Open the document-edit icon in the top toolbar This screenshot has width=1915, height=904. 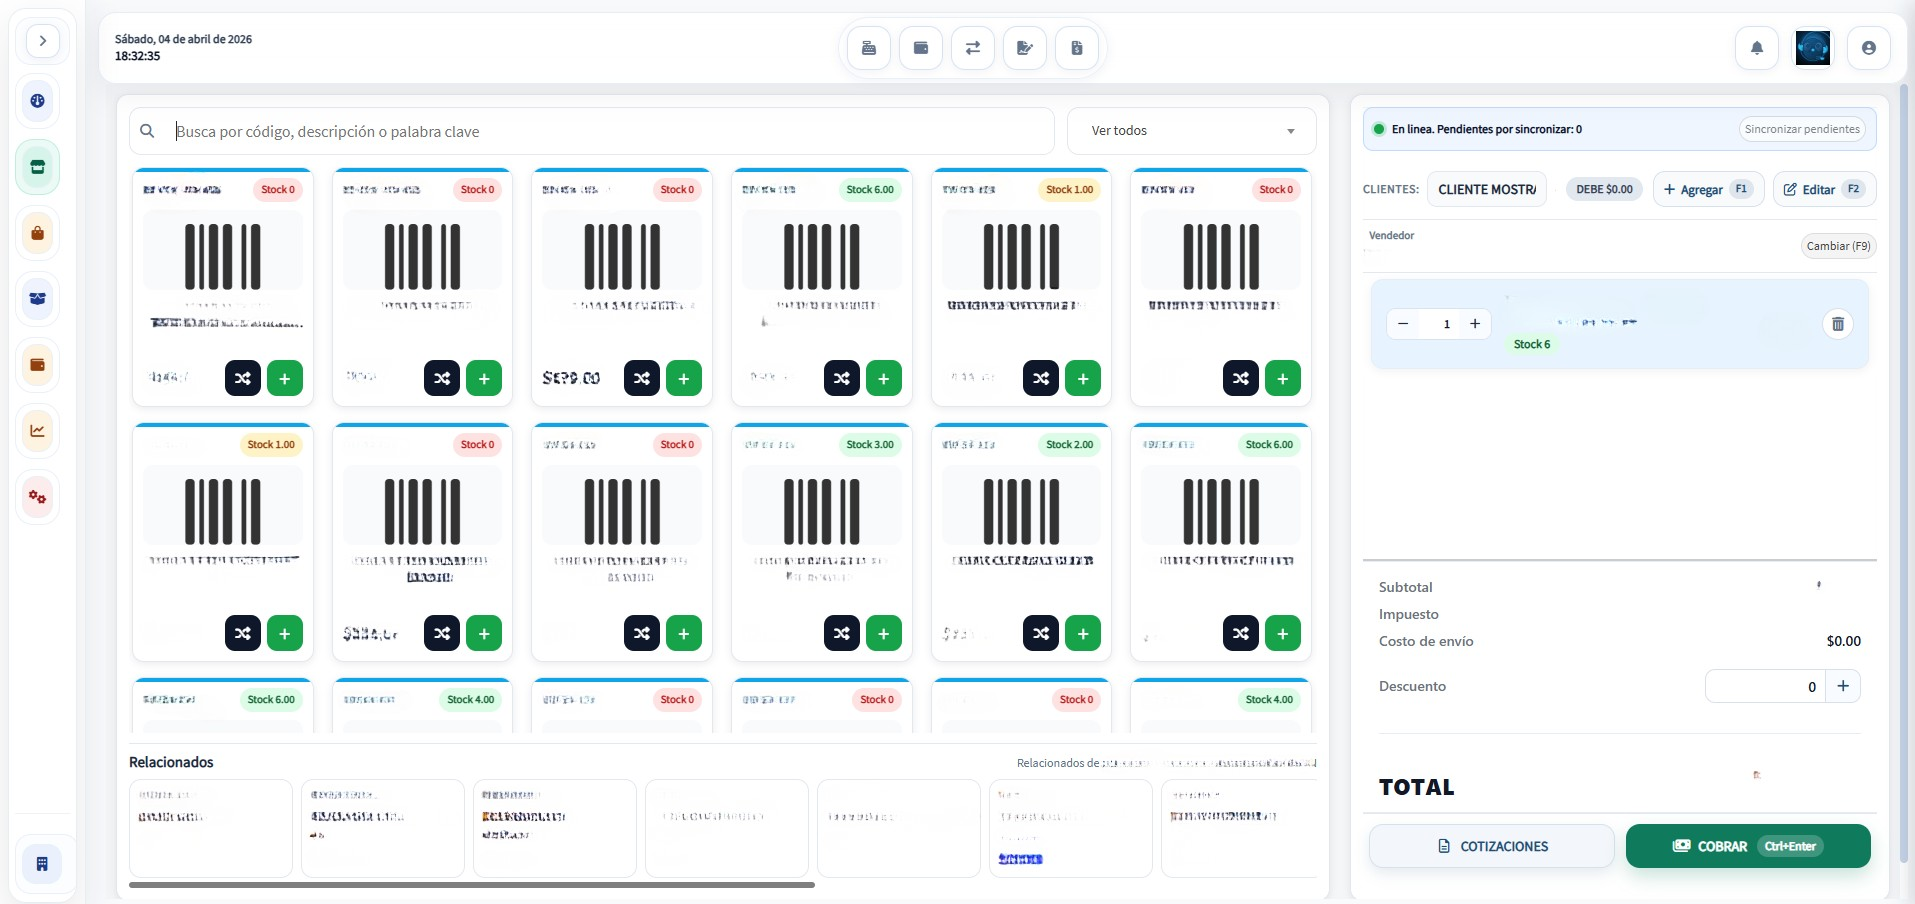1024,47
